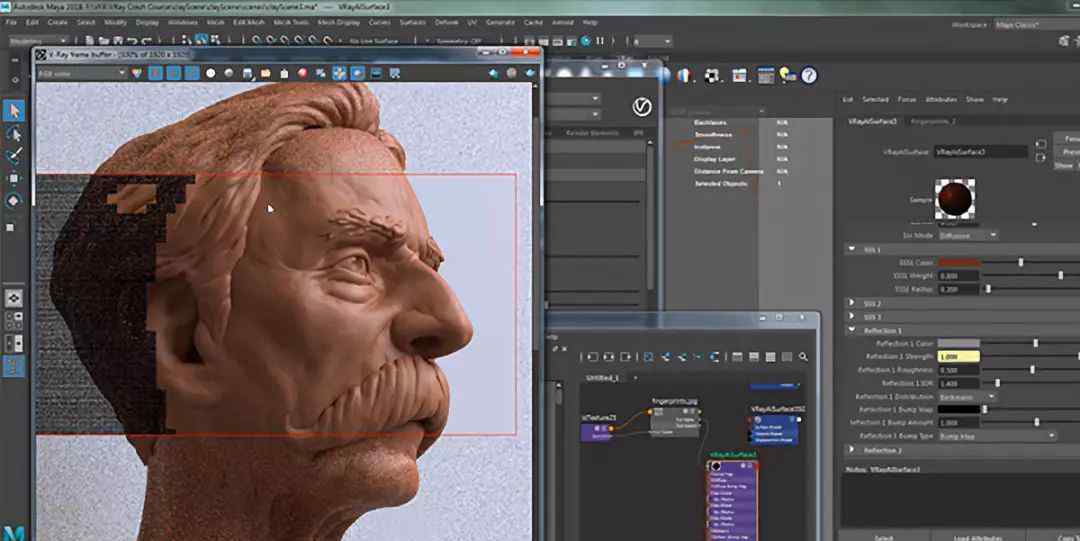The height and width of the screenshot is (541, 1080).
Task: Click the red ball icon in the VFB toolbar
Action: tap(302, 73)
